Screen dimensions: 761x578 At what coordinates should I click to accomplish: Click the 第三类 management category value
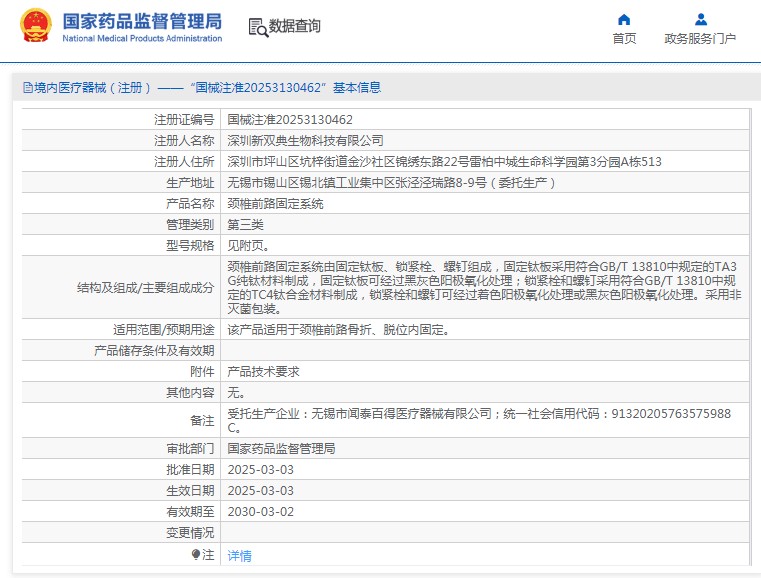(x=246, y=224)
